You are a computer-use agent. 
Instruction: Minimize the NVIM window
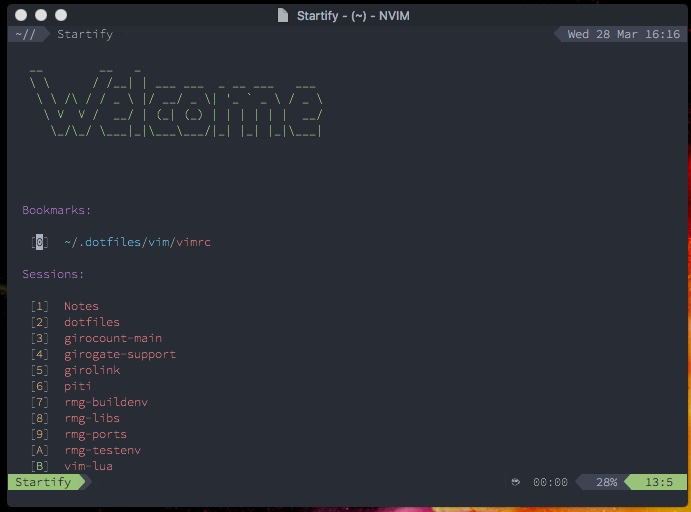(41, 15)
